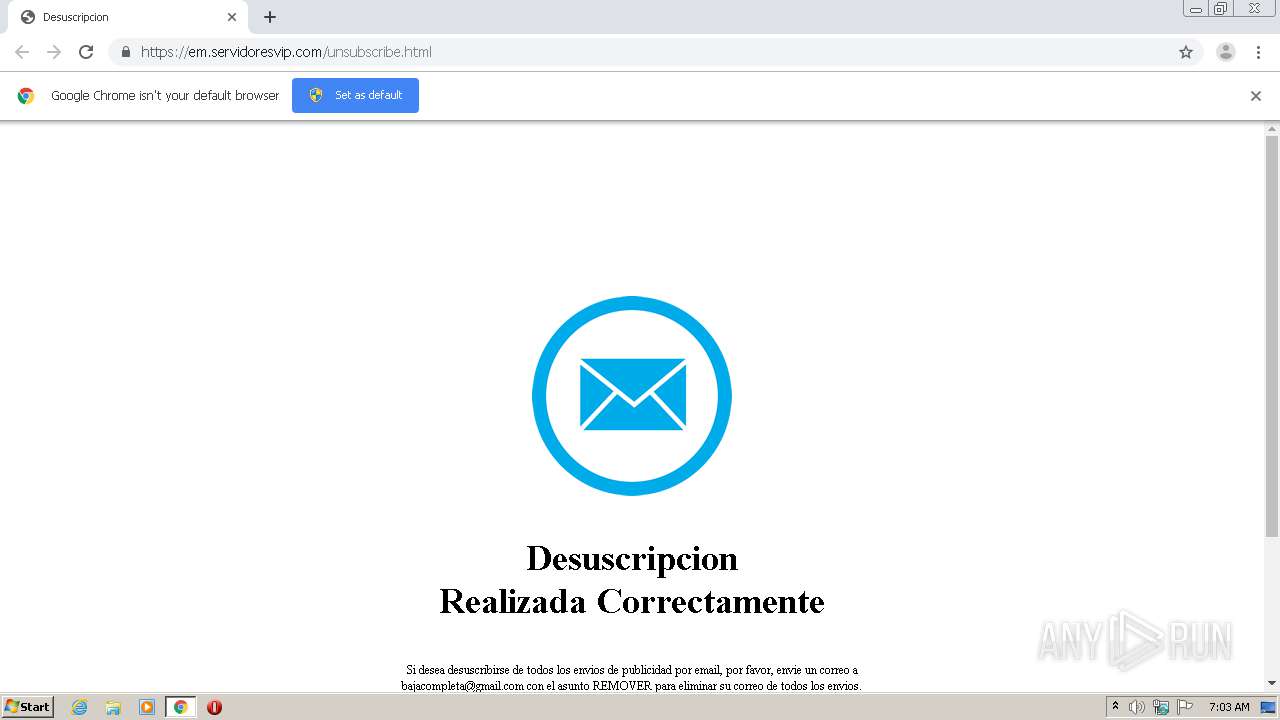Click the taskbar clock 7:03 AM

[1229, 707]
